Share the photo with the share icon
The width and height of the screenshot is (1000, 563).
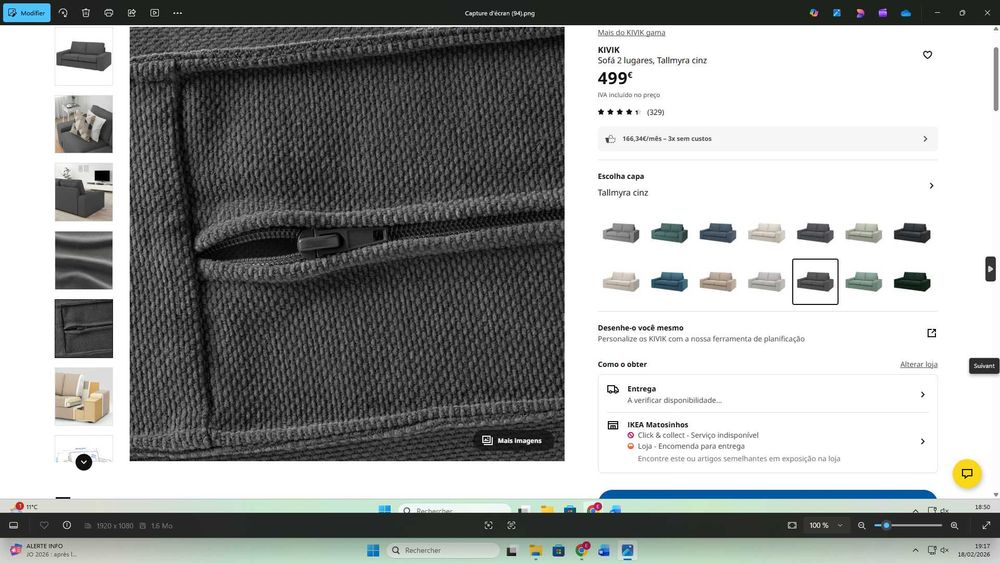(131, 13)
